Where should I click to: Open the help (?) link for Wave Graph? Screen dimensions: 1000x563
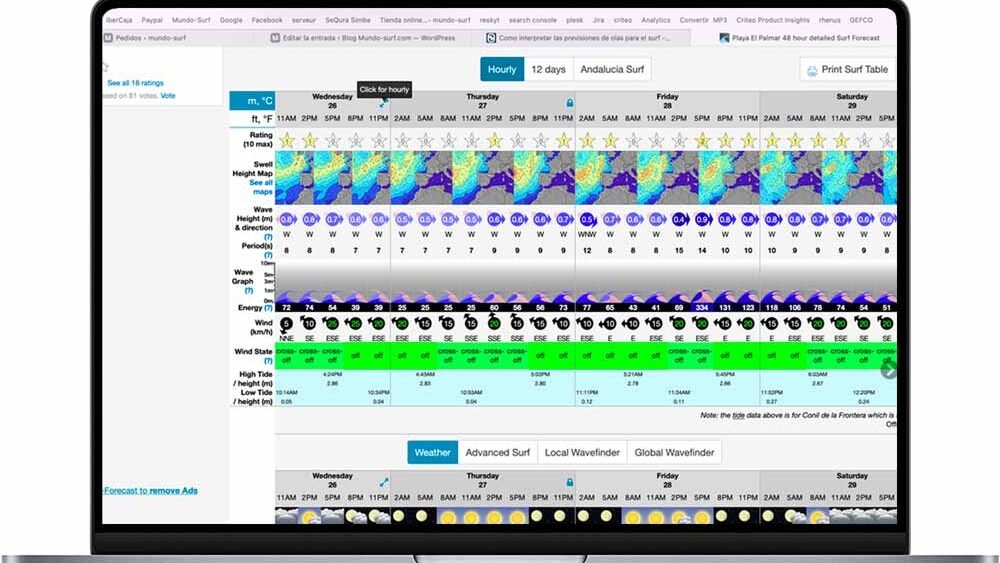pyautogui.click(x=249, y=291)
